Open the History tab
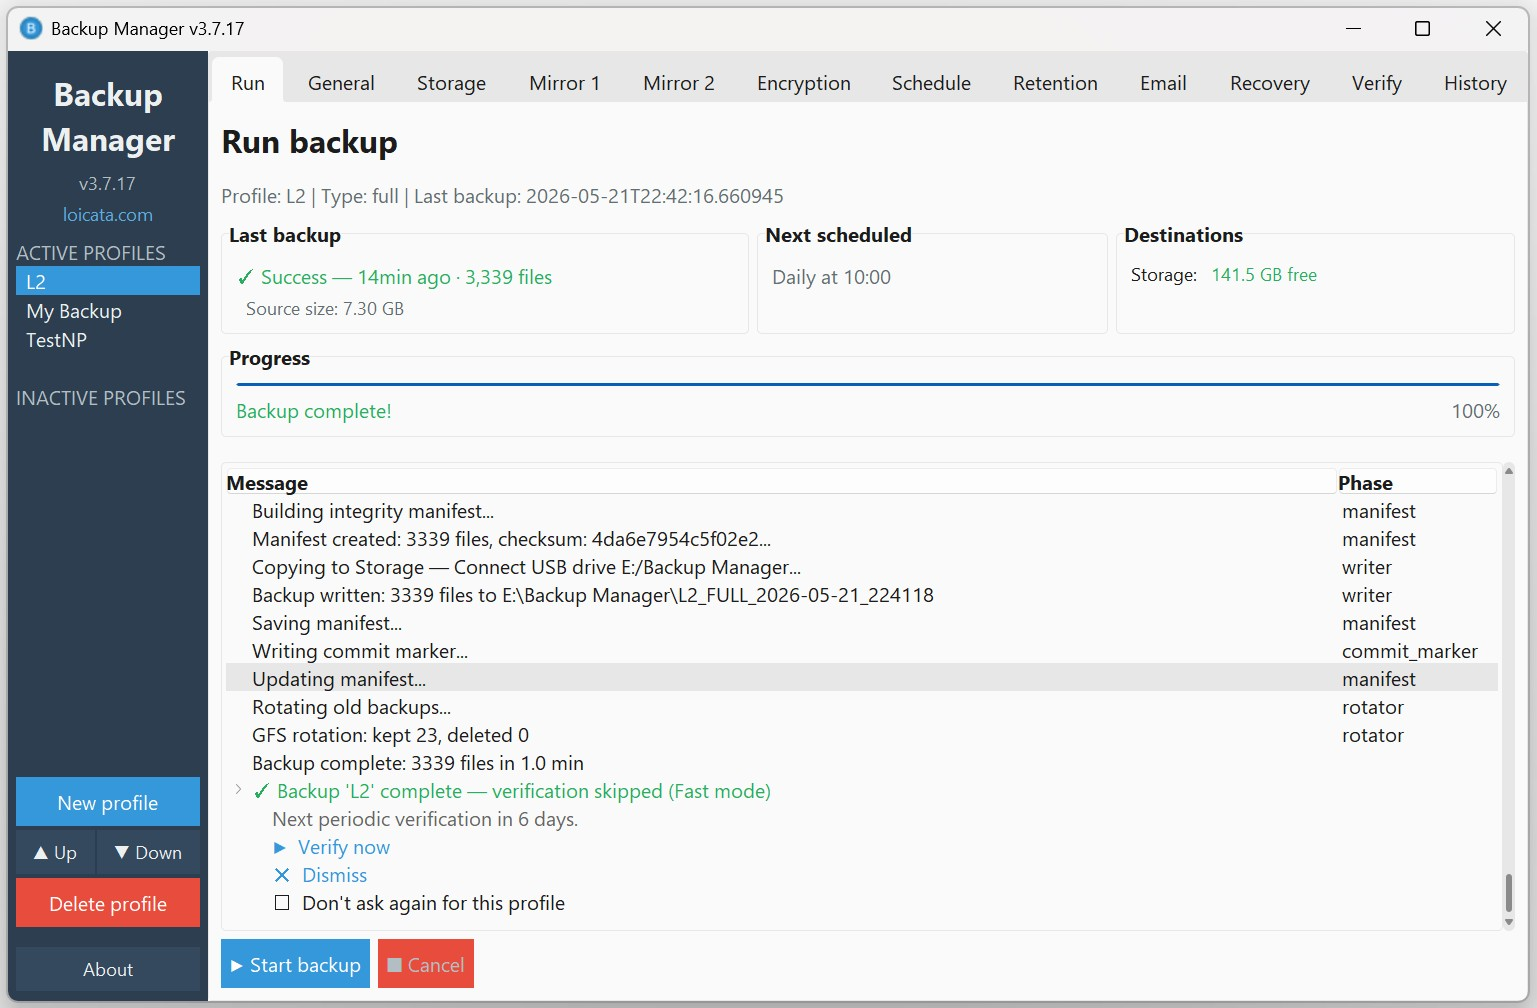The height and width of the screenshot is (1008, 1537). click(1475, 83)
